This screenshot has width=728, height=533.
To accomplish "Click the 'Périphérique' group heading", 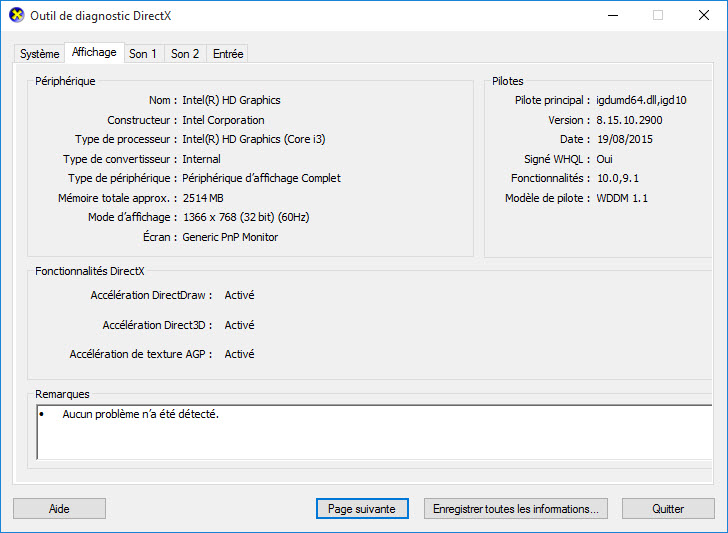I will pos(65,81).
